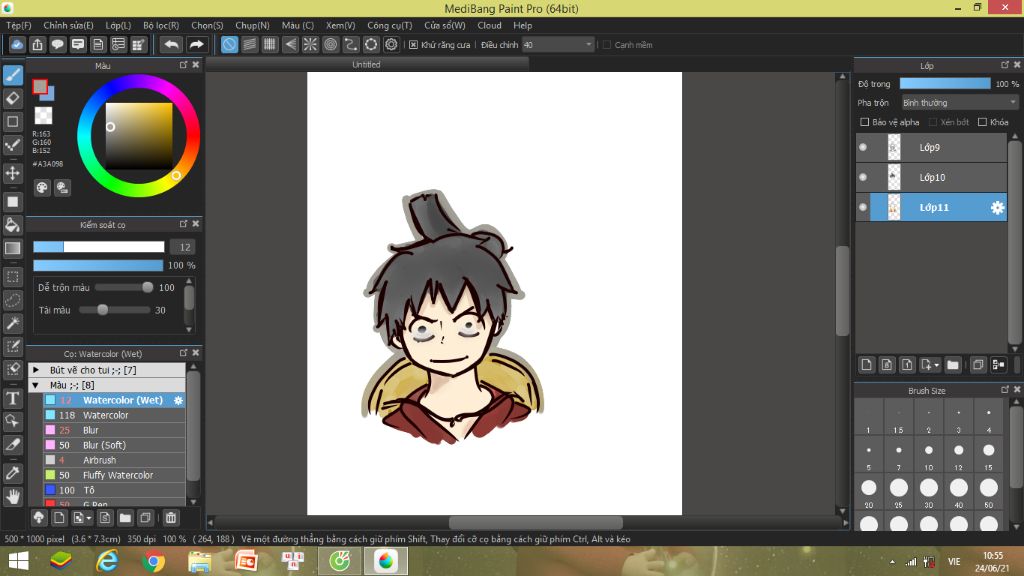Add a new layer in layer panel

coord(867,364)
